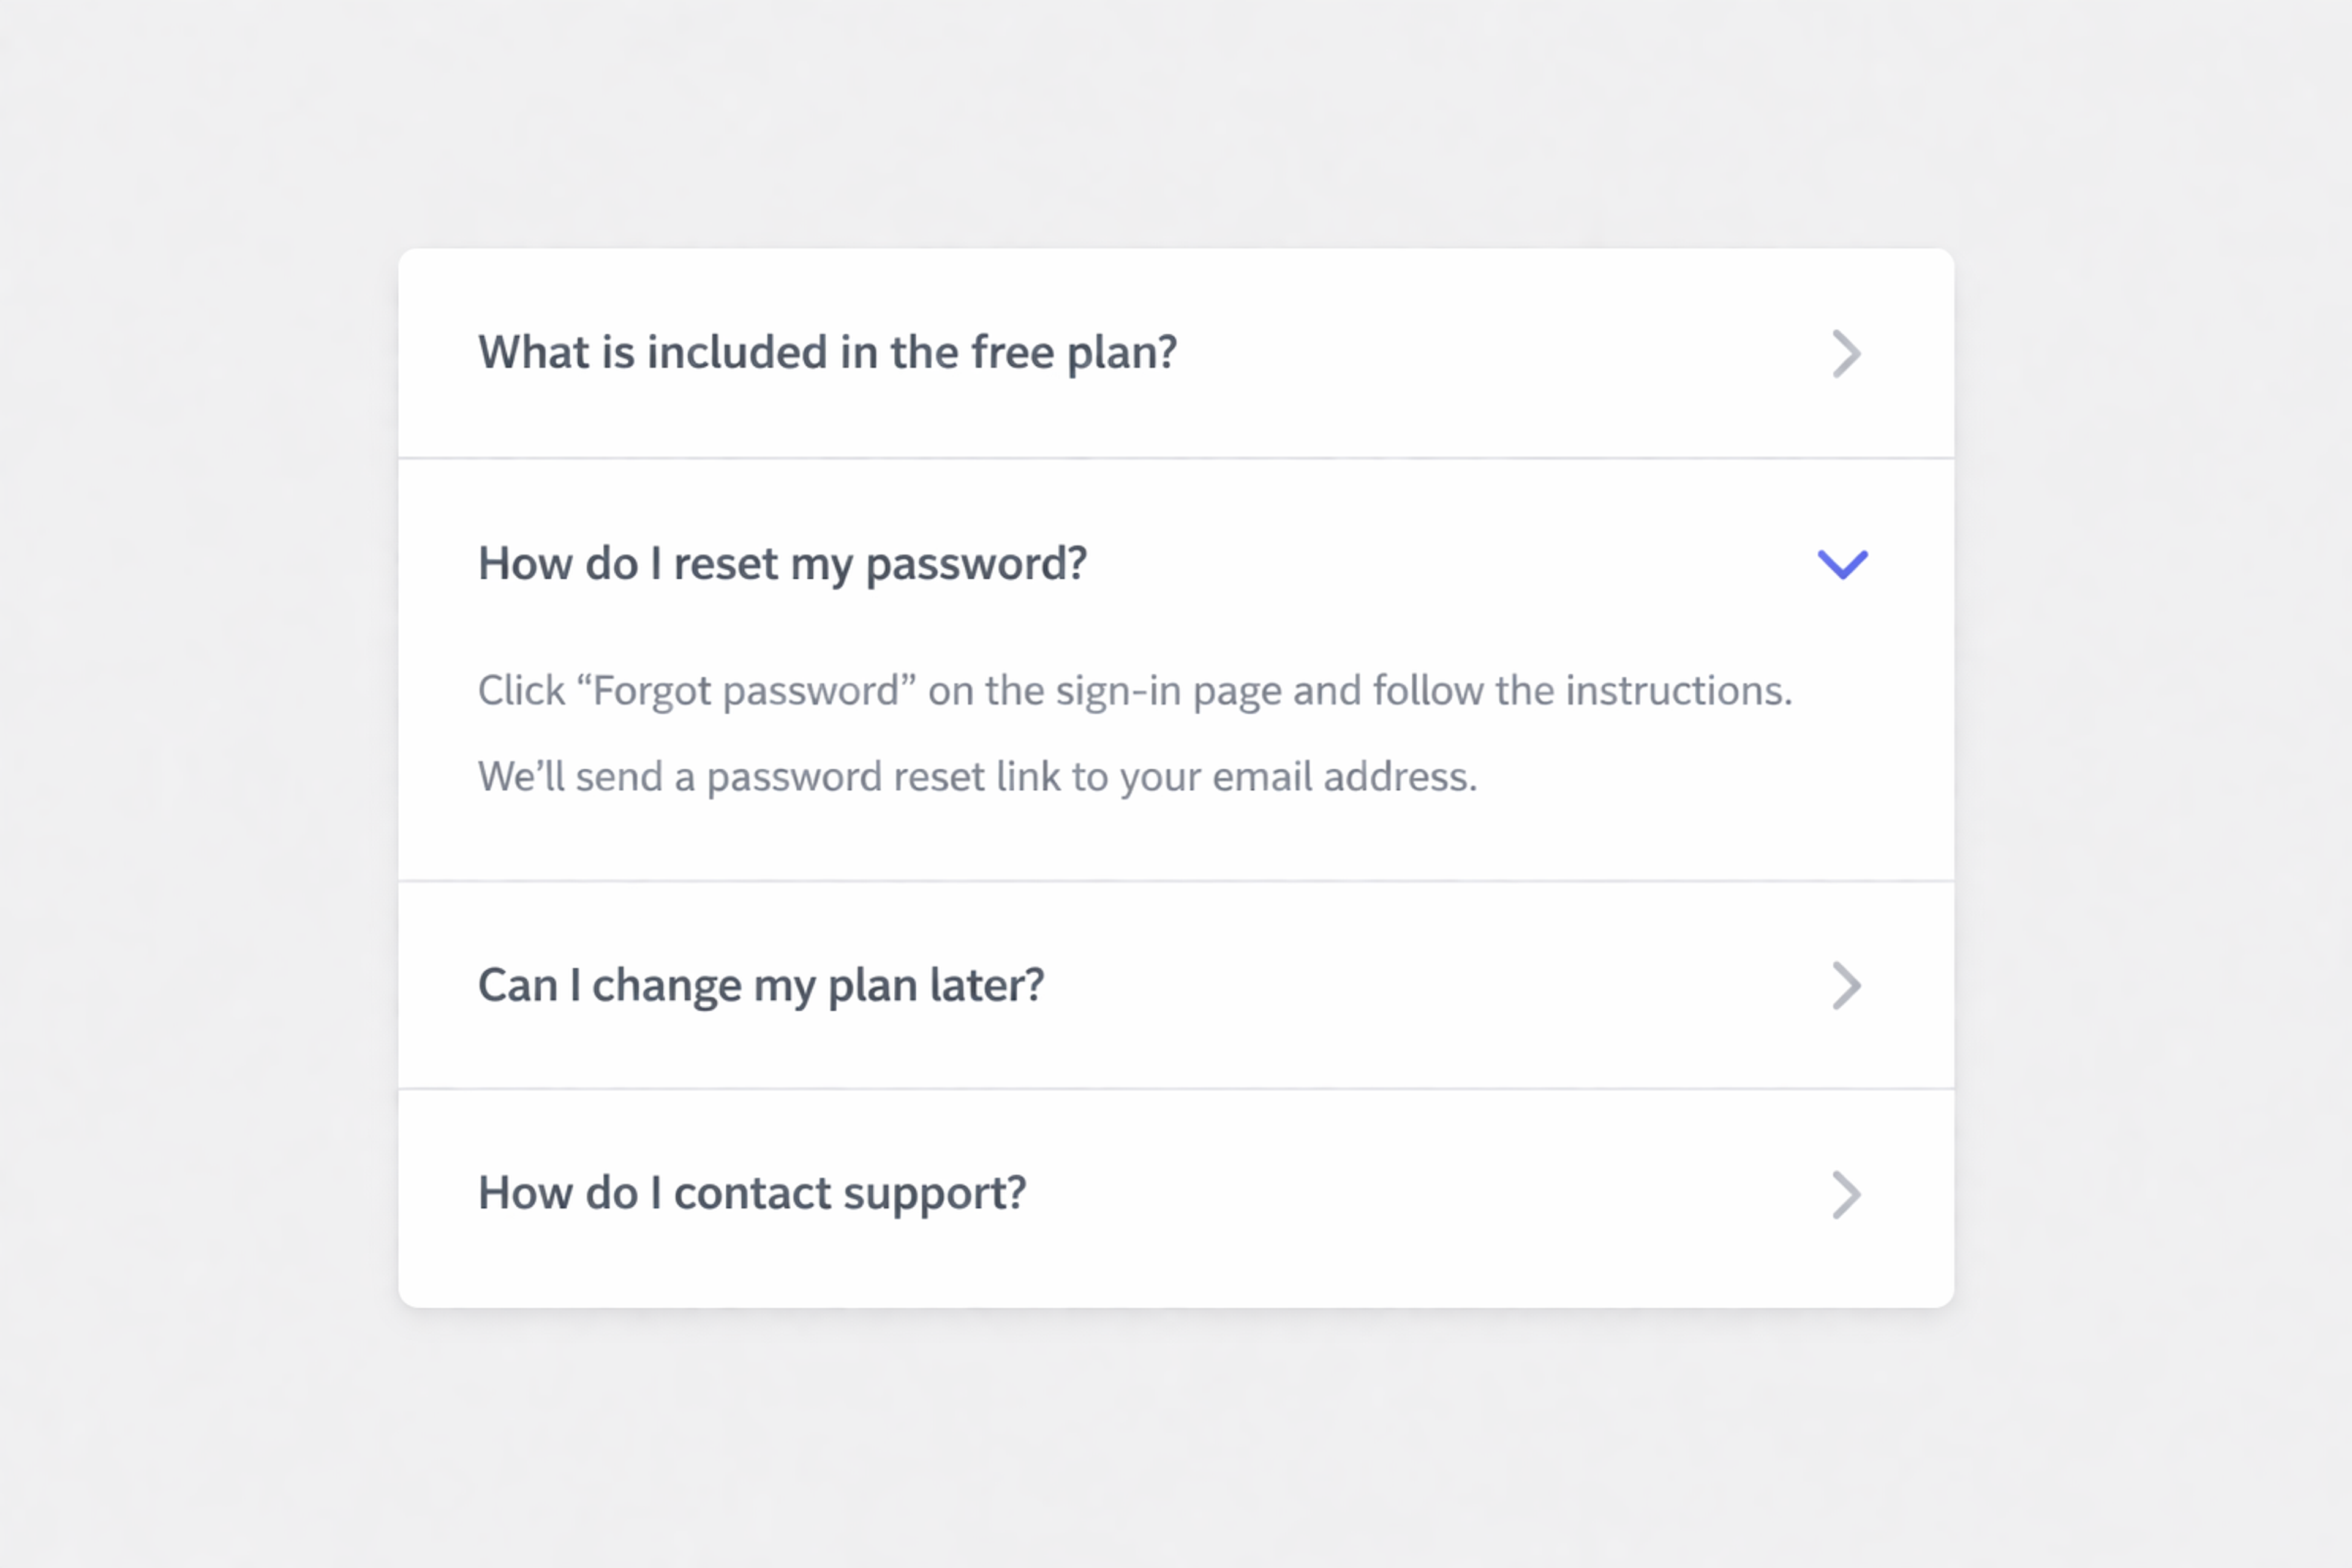Viewport: 2352px width, 1568px height.
Task: Click the sentence mentioning 'Forgot password'
Action: pyautogui.click(x=1135, y=690)
